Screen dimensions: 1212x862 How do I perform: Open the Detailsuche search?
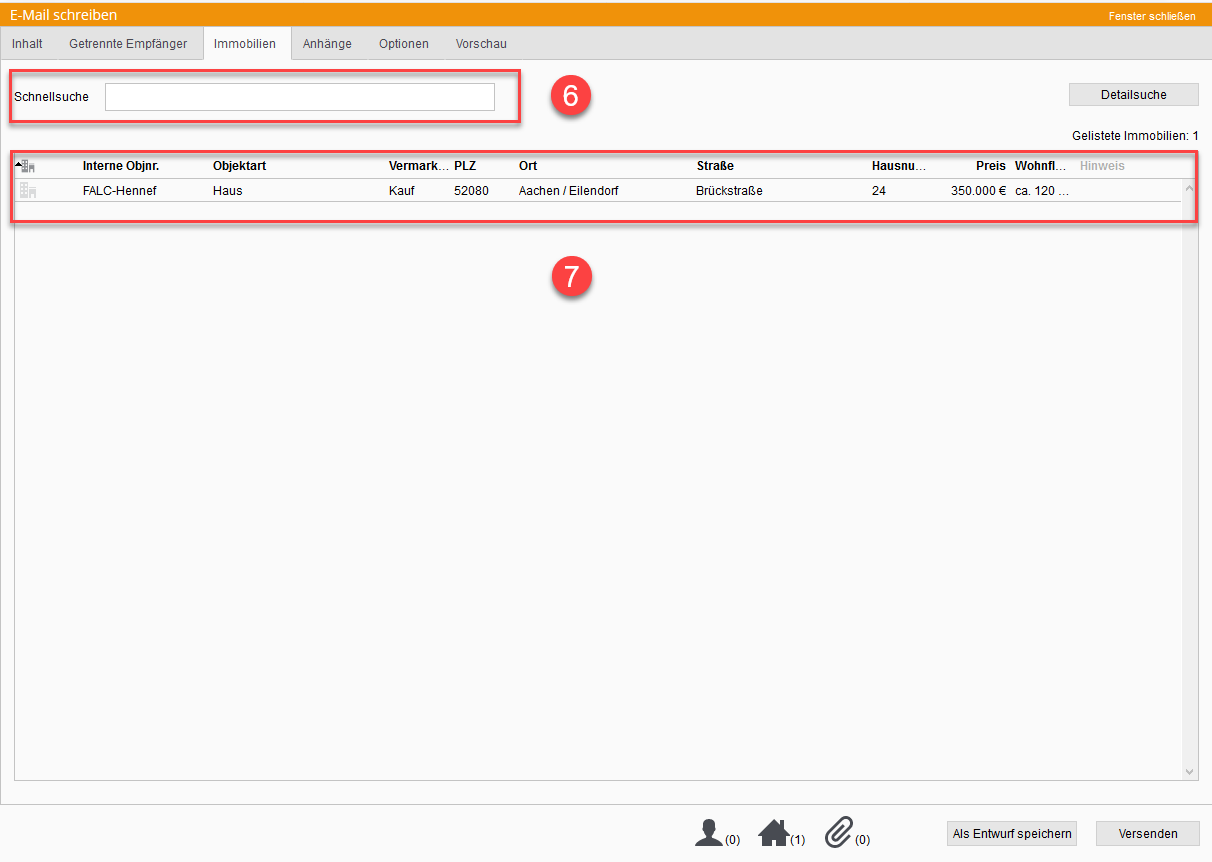click(1133, 95)
